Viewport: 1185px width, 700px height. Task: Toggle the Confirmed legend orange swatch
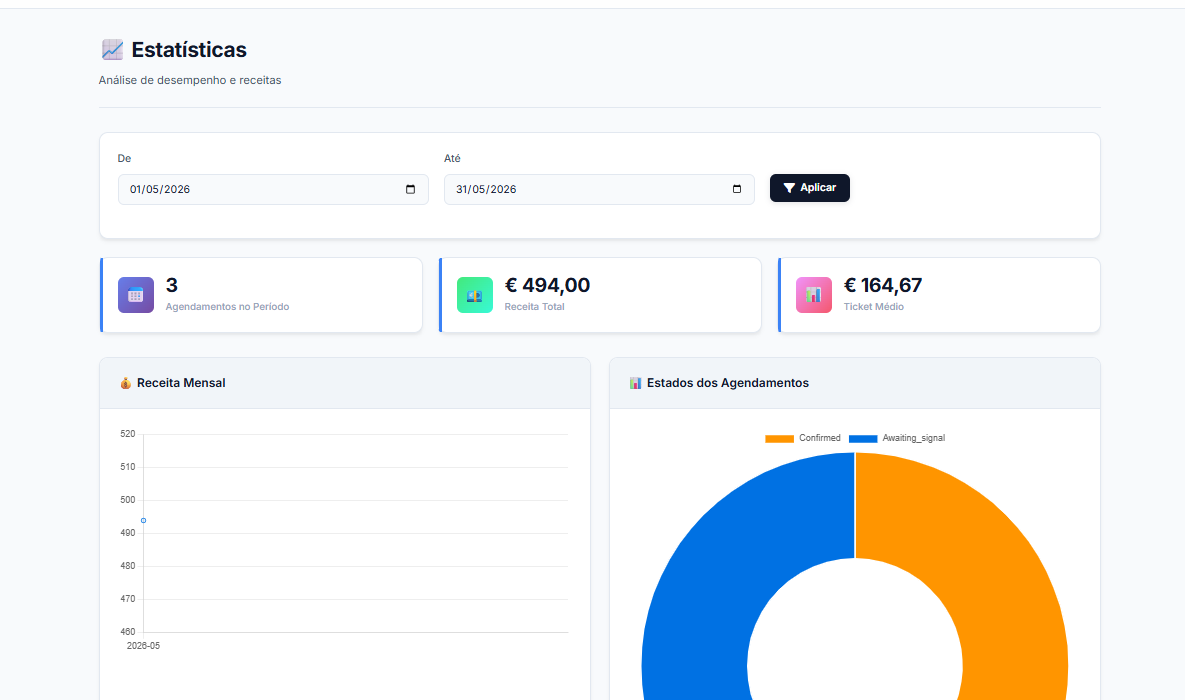click(x=779, y=438)
